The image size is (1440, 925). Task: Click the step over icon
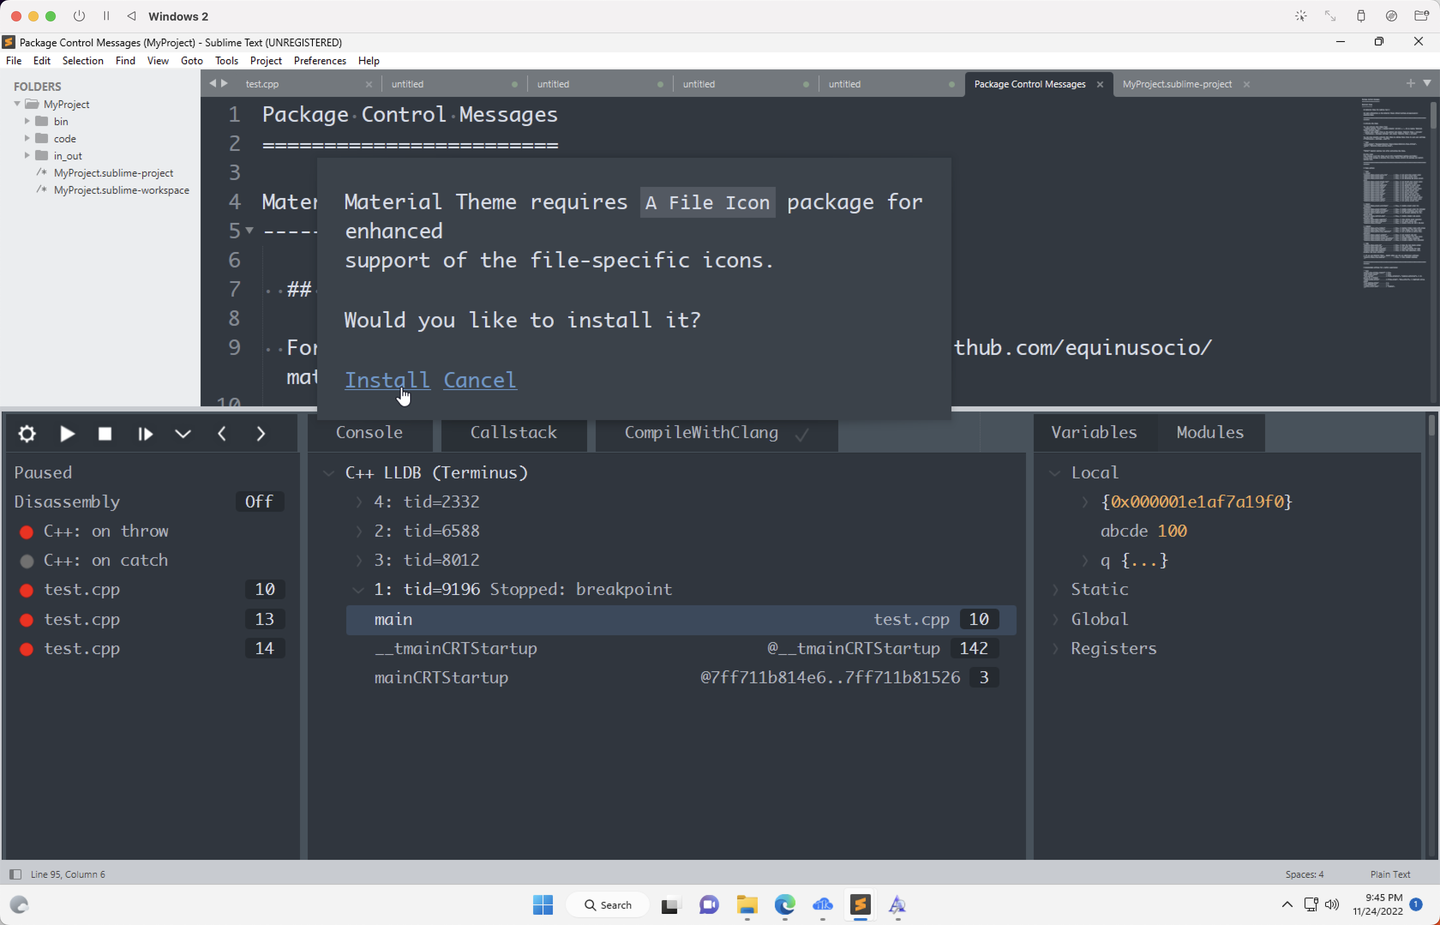(145, 434)
